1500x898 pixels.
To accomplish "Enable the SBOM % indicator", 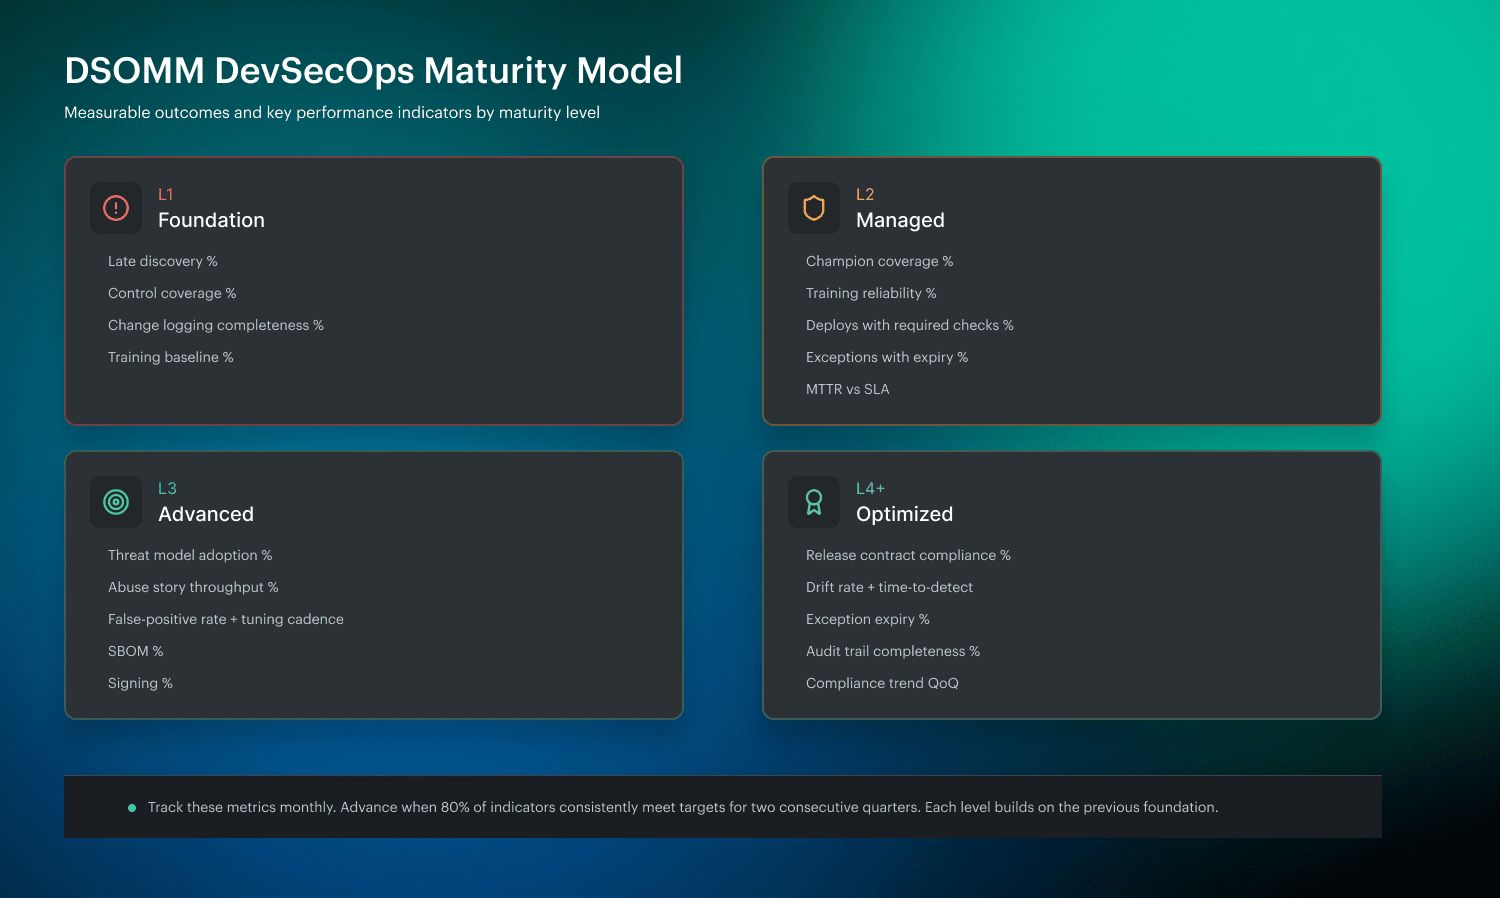I will pyautogui.click(x=135, y=650).
